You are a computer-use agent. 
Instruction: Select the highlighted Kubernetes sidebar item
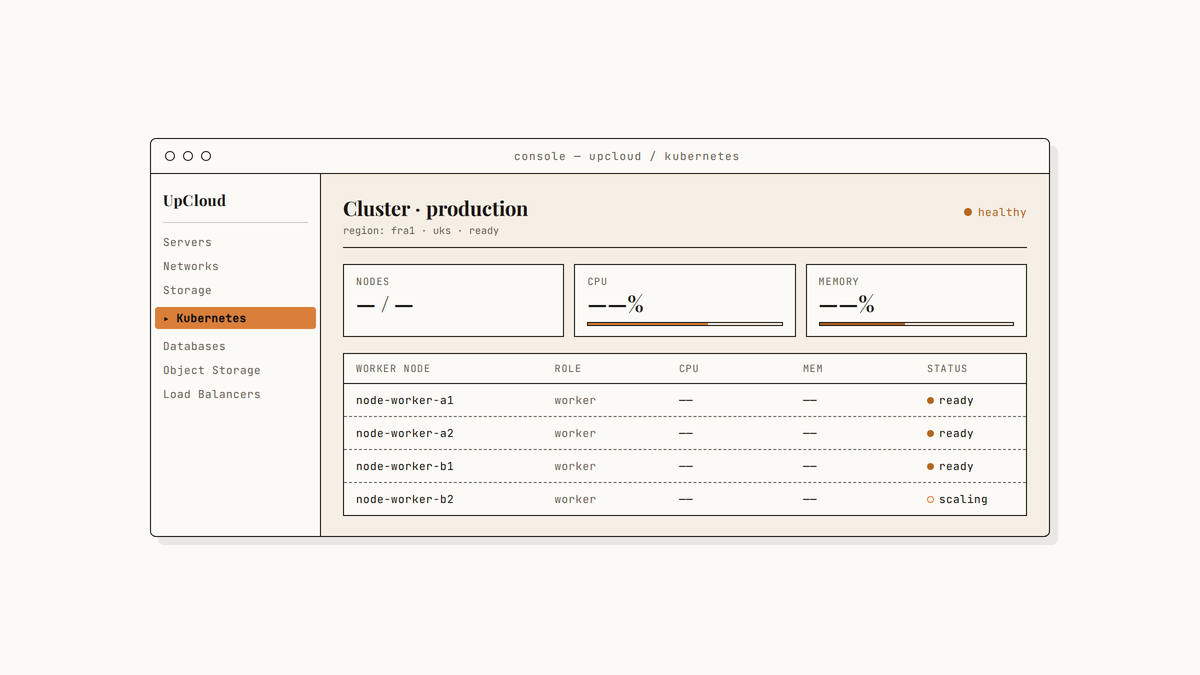click(235, 318)
